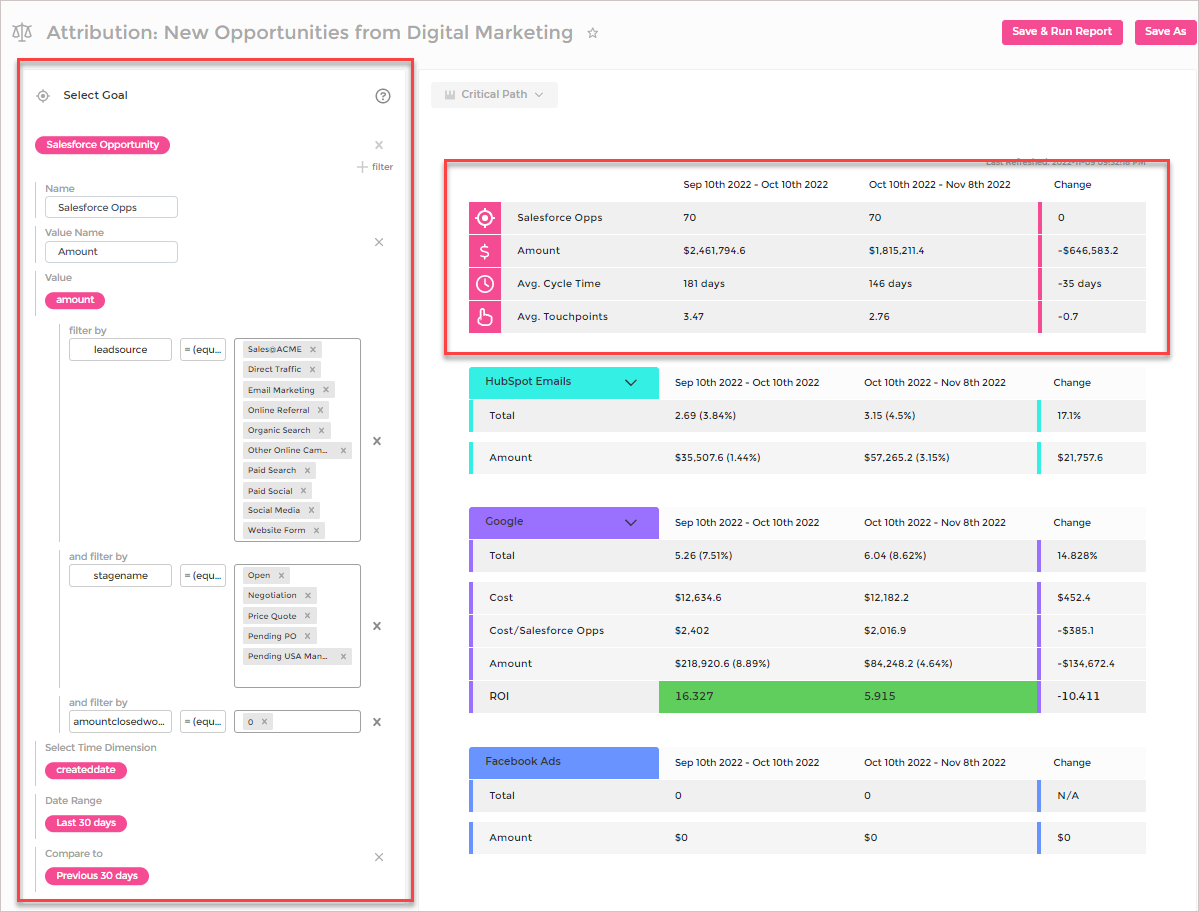Click the report title text

(x=310, y=33)
